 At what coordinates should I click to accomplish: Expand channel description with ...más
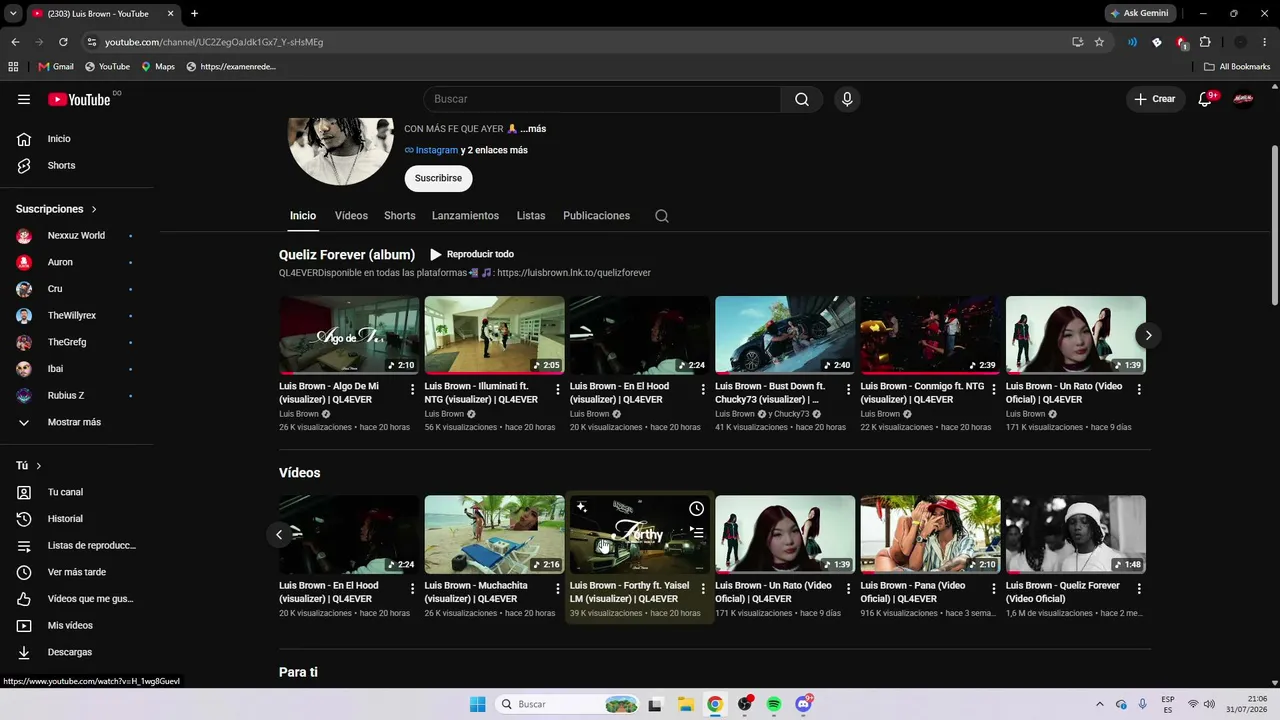tap(533, 129)
